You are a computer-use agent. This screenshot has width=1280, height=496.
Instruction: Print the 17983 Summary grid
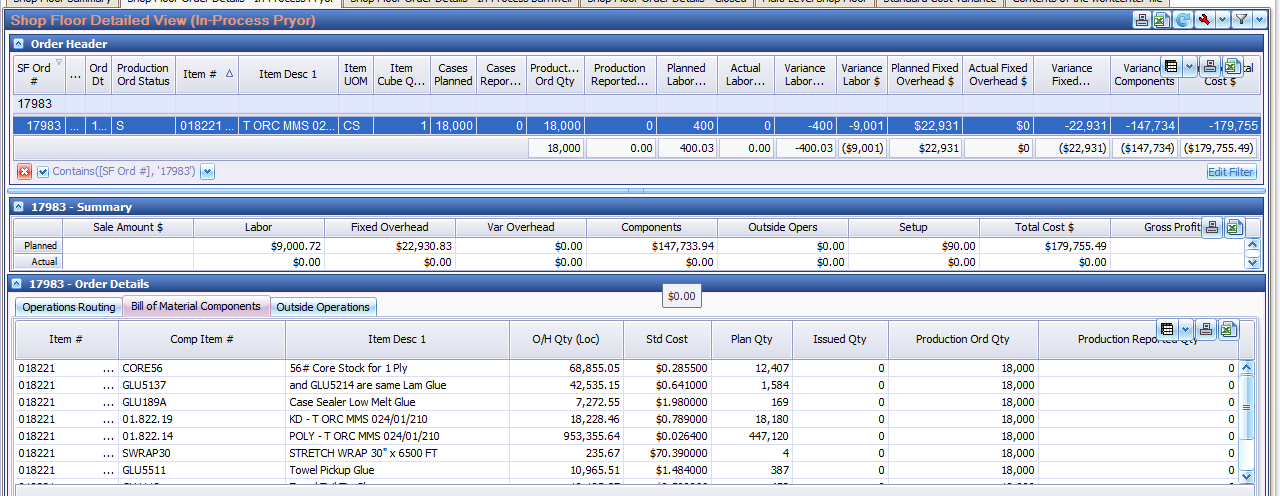pyautogui.click(x=1211, y=227)
